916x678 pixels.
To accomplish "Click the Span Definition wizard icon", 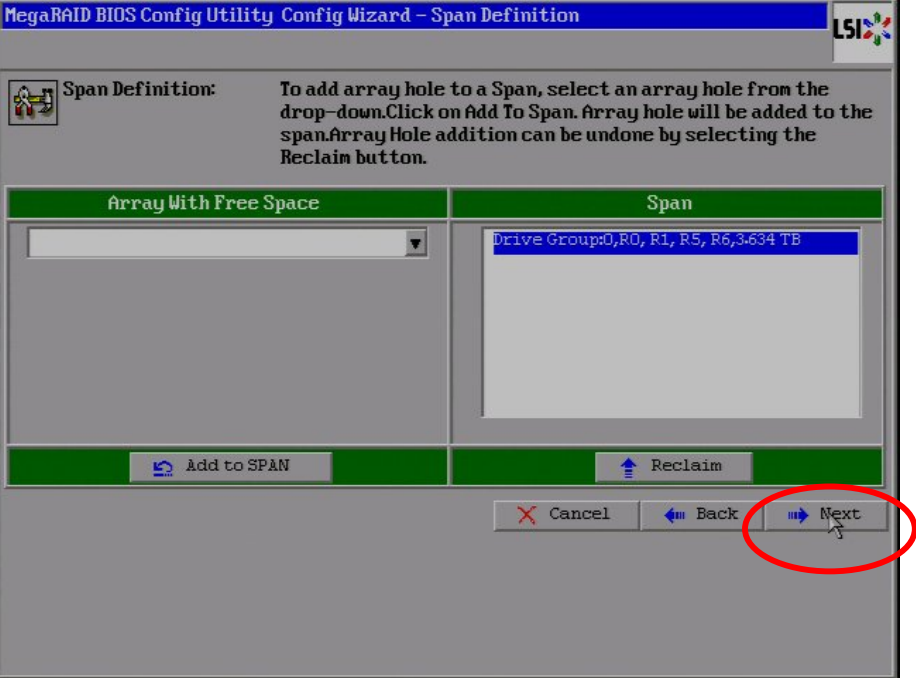I will (33, 102).
